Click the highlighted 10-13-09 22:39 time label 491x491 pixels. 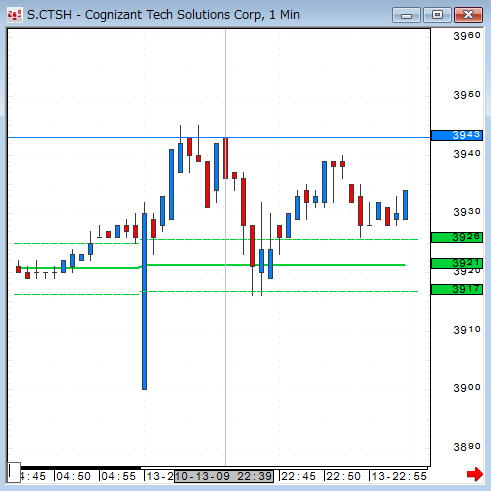[224, 476]
